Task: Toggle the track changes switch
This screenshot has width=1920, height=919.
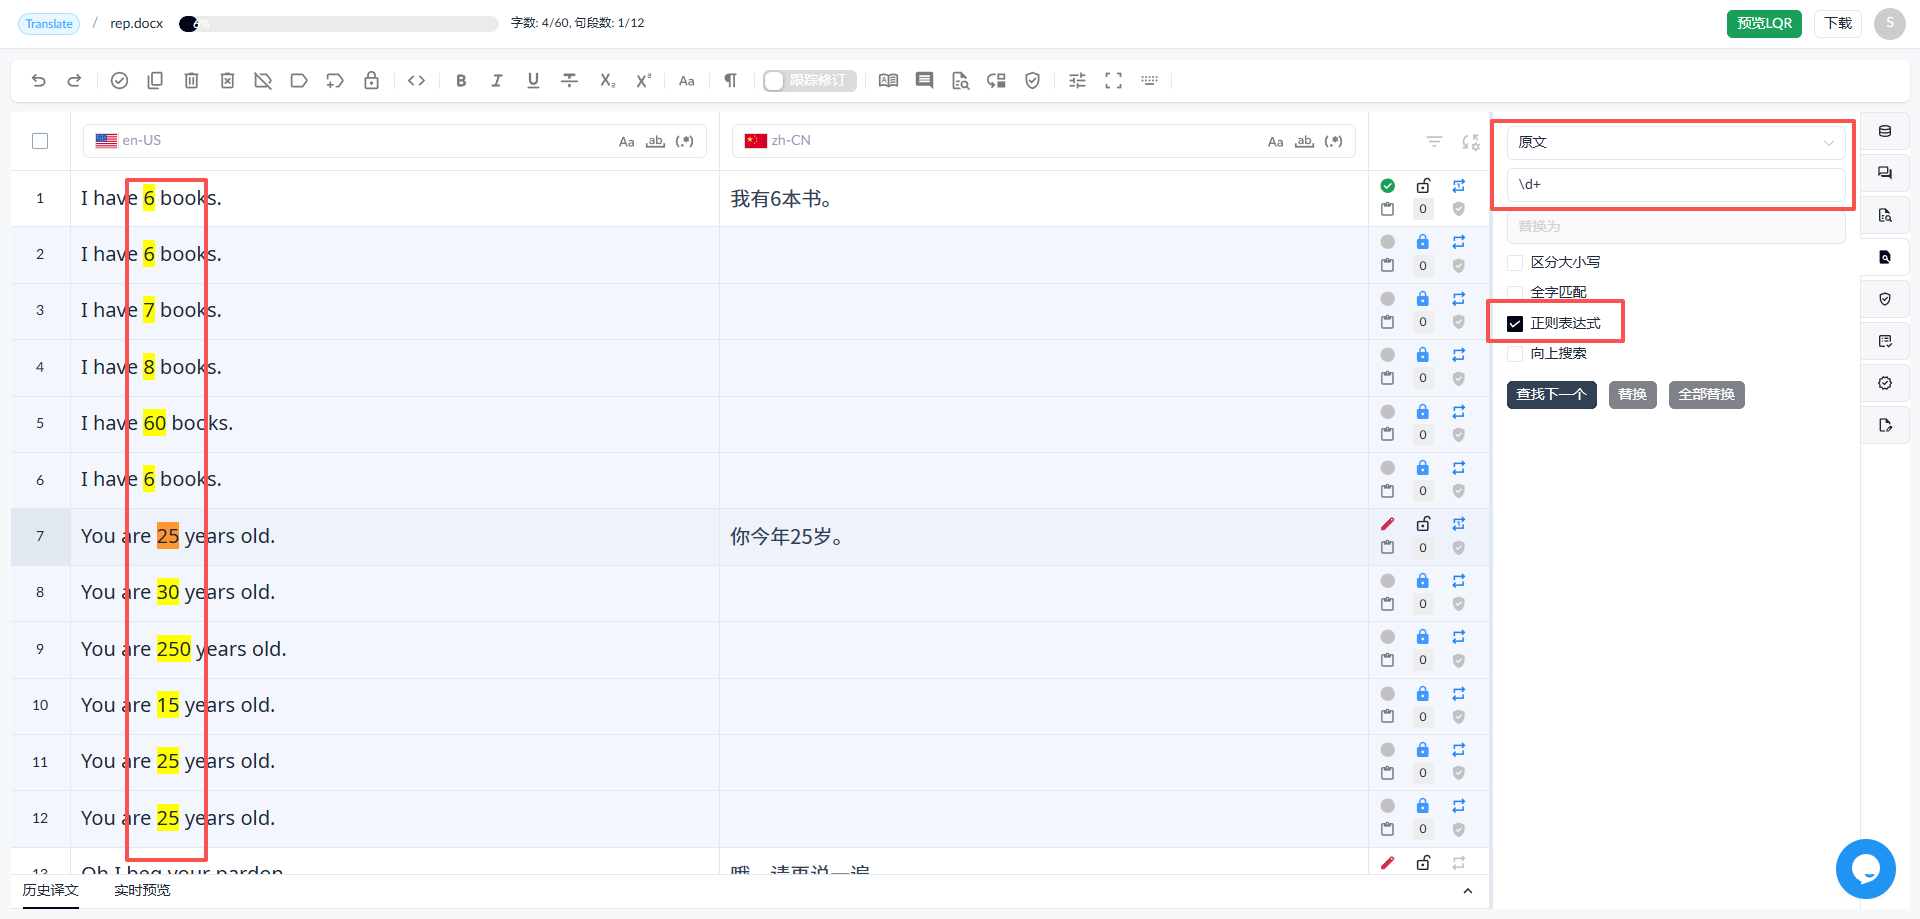Action: coord(810,81)
